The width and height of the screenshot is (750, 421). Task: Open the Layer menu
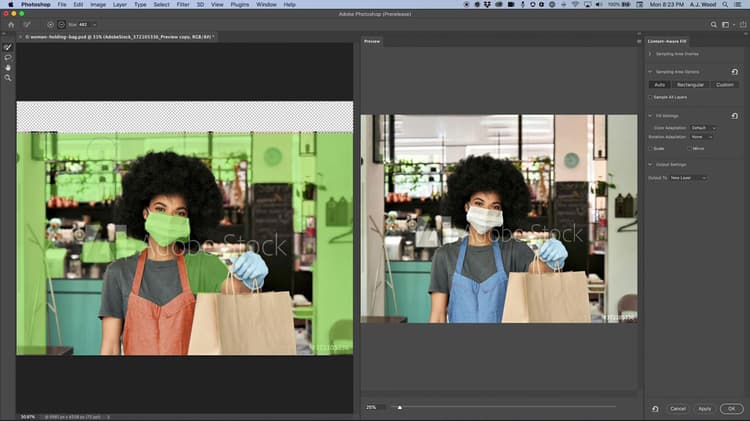coord(120,4)
